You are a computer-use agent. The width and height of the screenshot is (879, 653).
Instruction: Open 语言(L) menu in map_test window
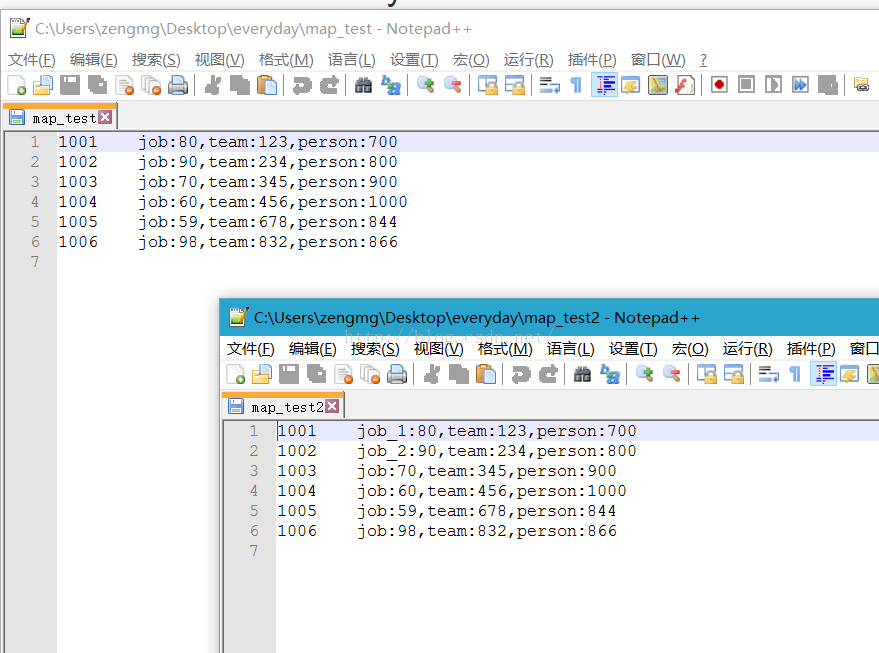click(351, 59)
